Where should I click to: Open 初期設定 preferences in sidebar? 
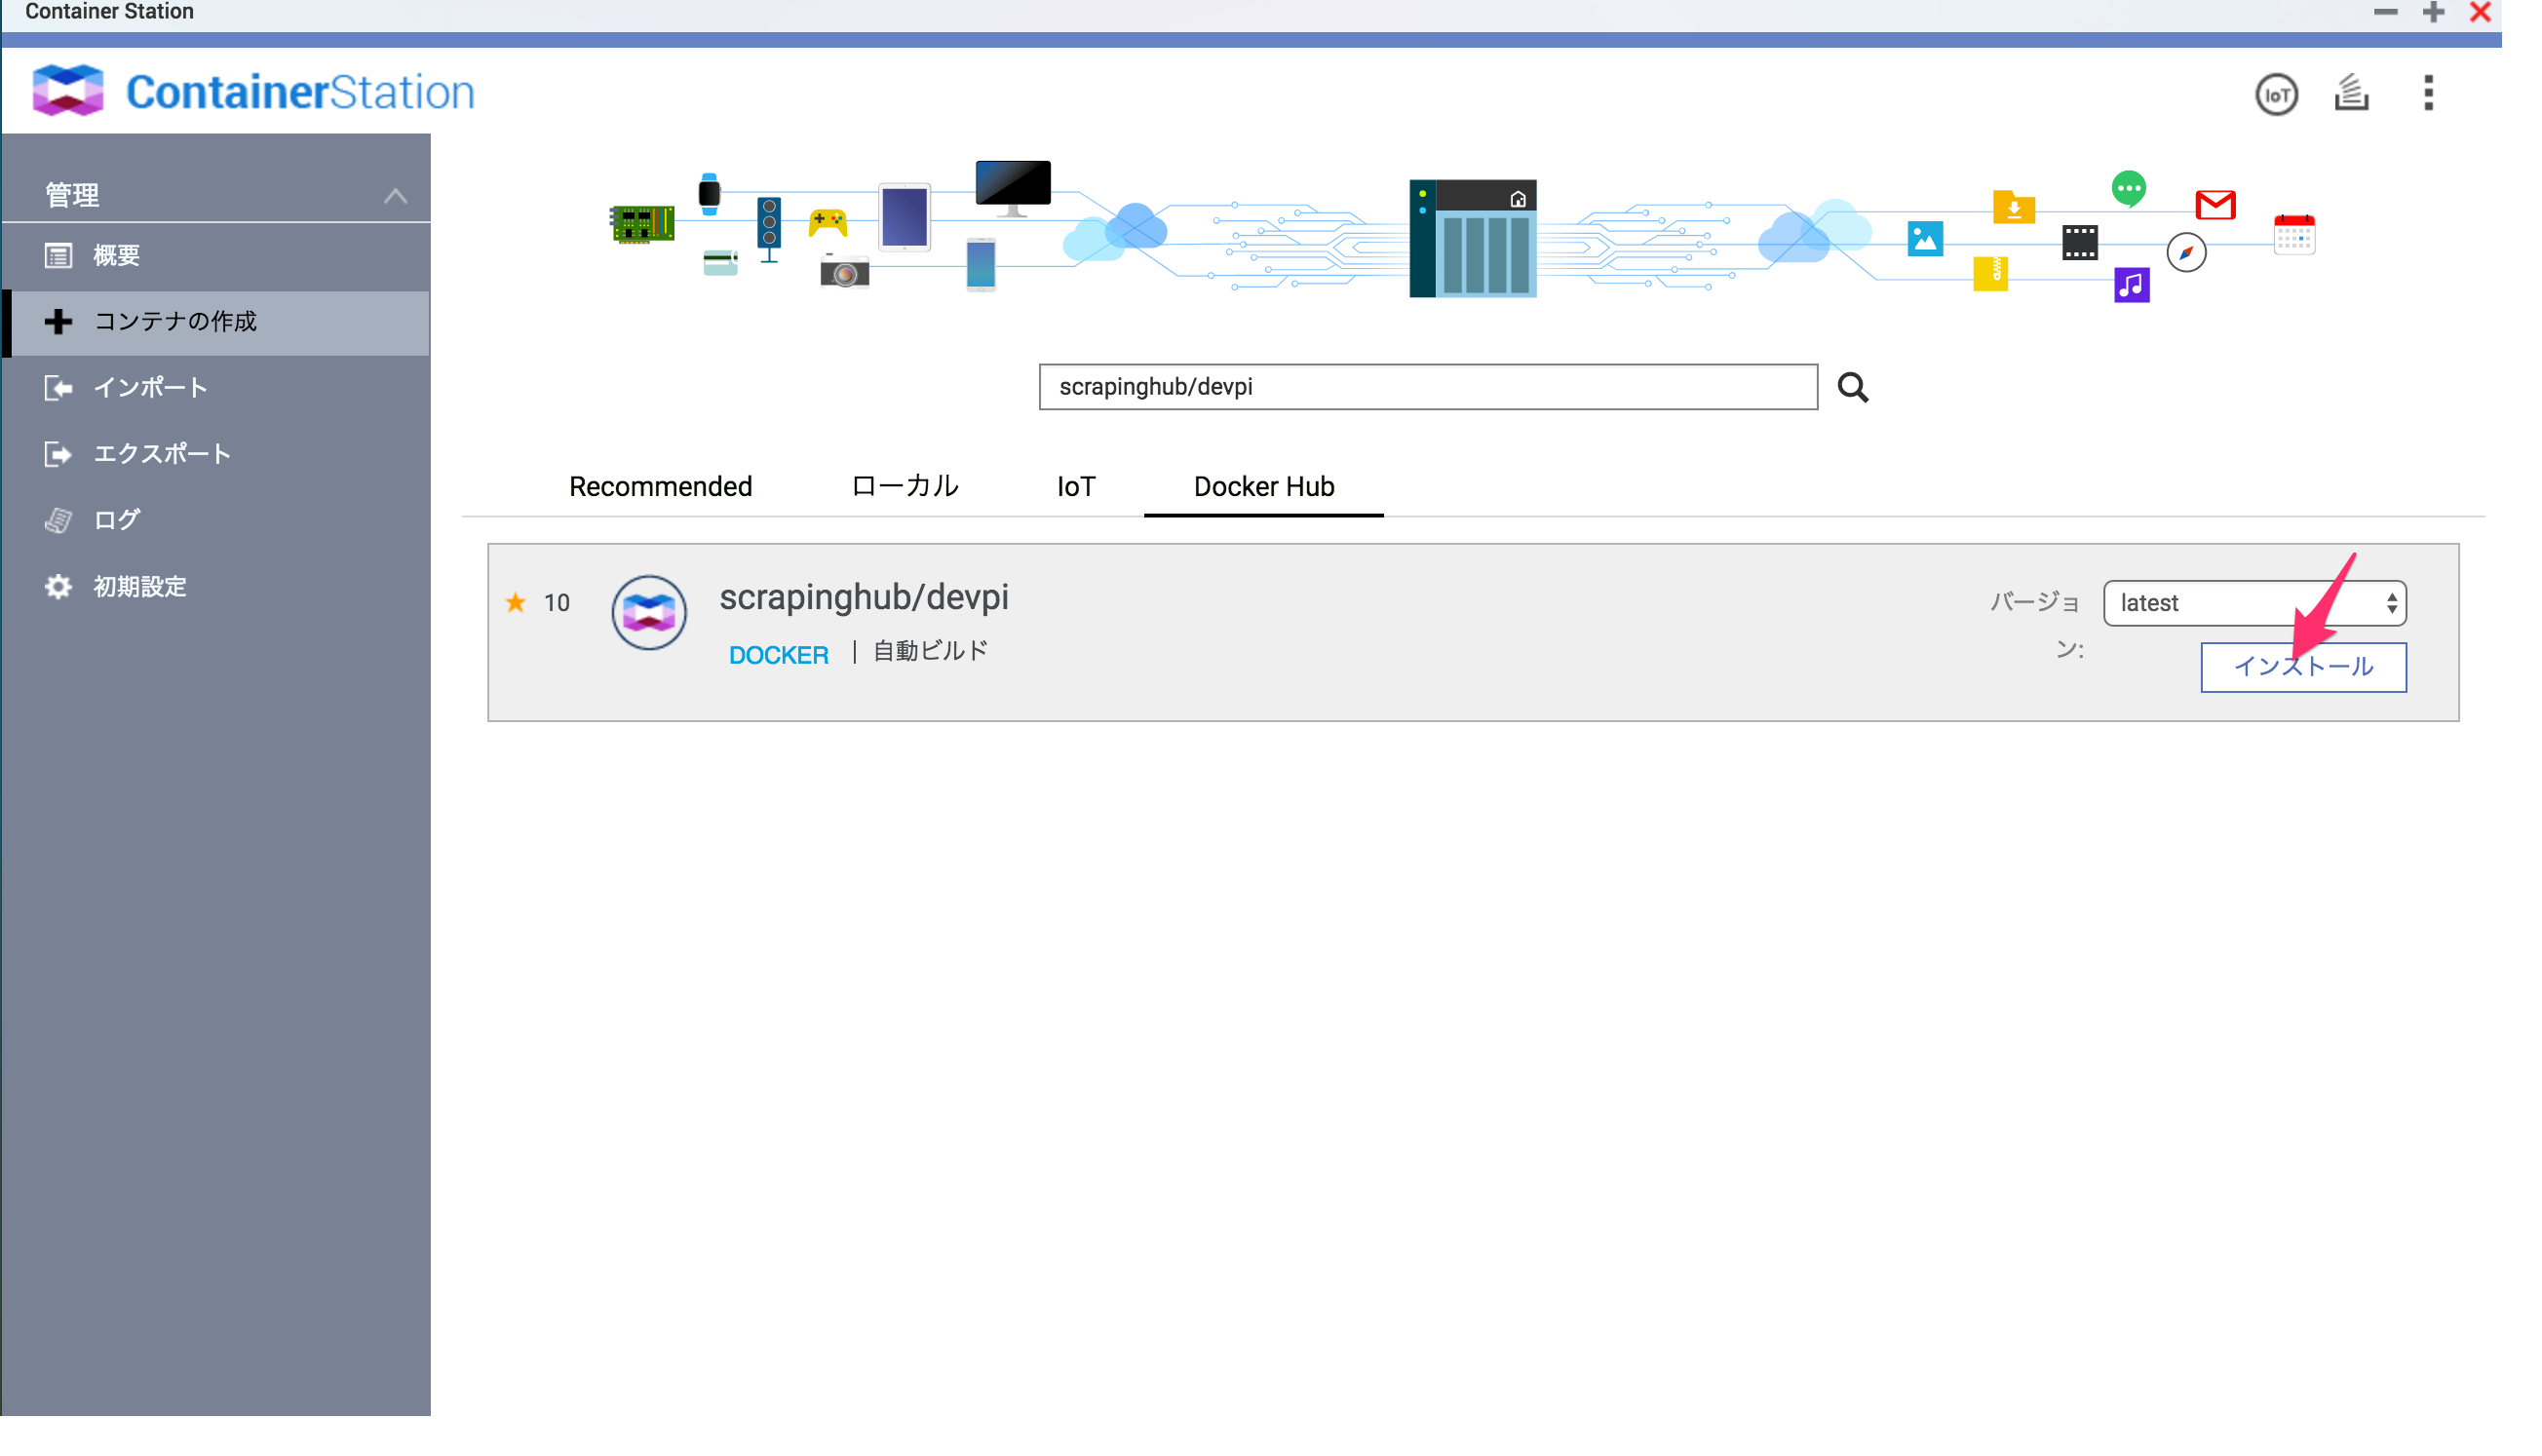point(216,587)
